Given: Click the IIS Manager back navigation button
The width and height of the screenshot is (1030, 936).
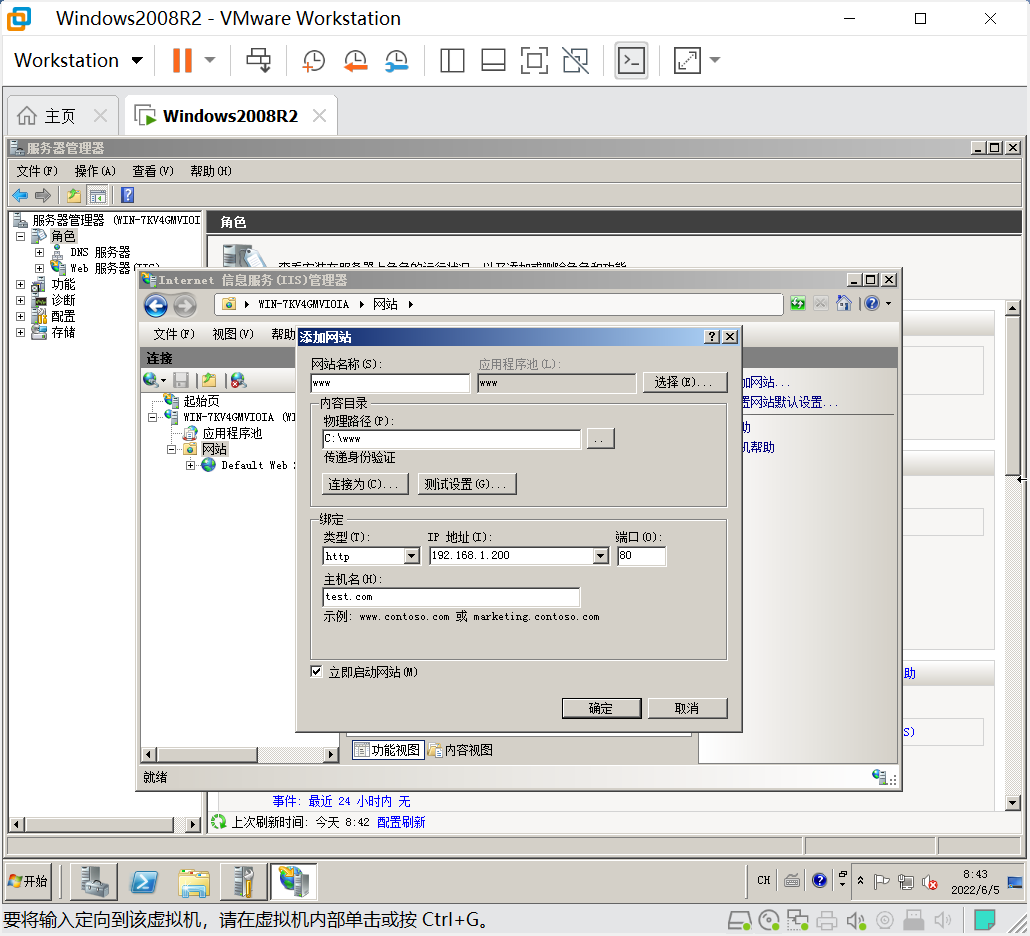Looking at the screenshot, I should pos(156,305).
